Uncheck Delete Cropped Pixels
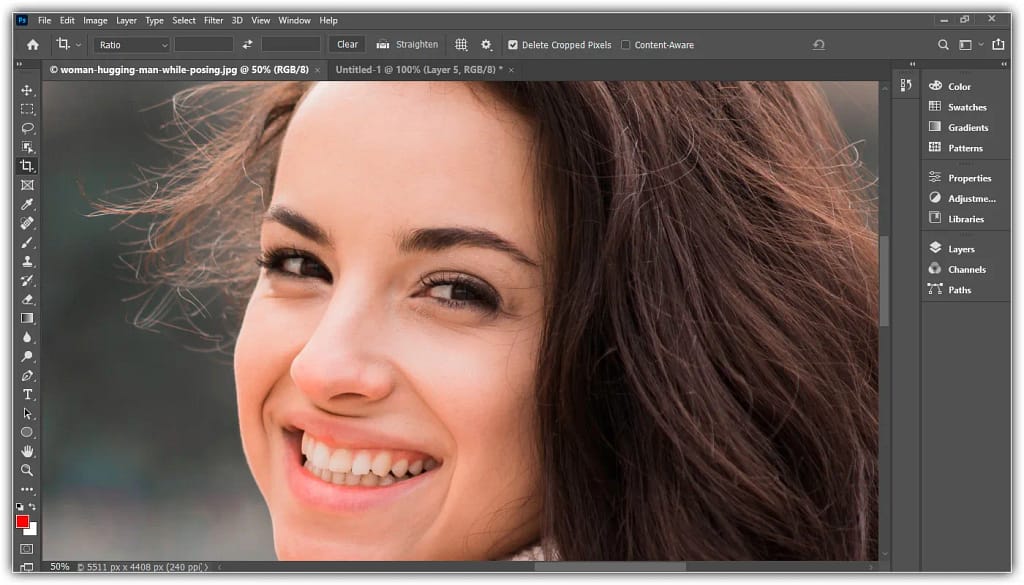 (511, 44)
